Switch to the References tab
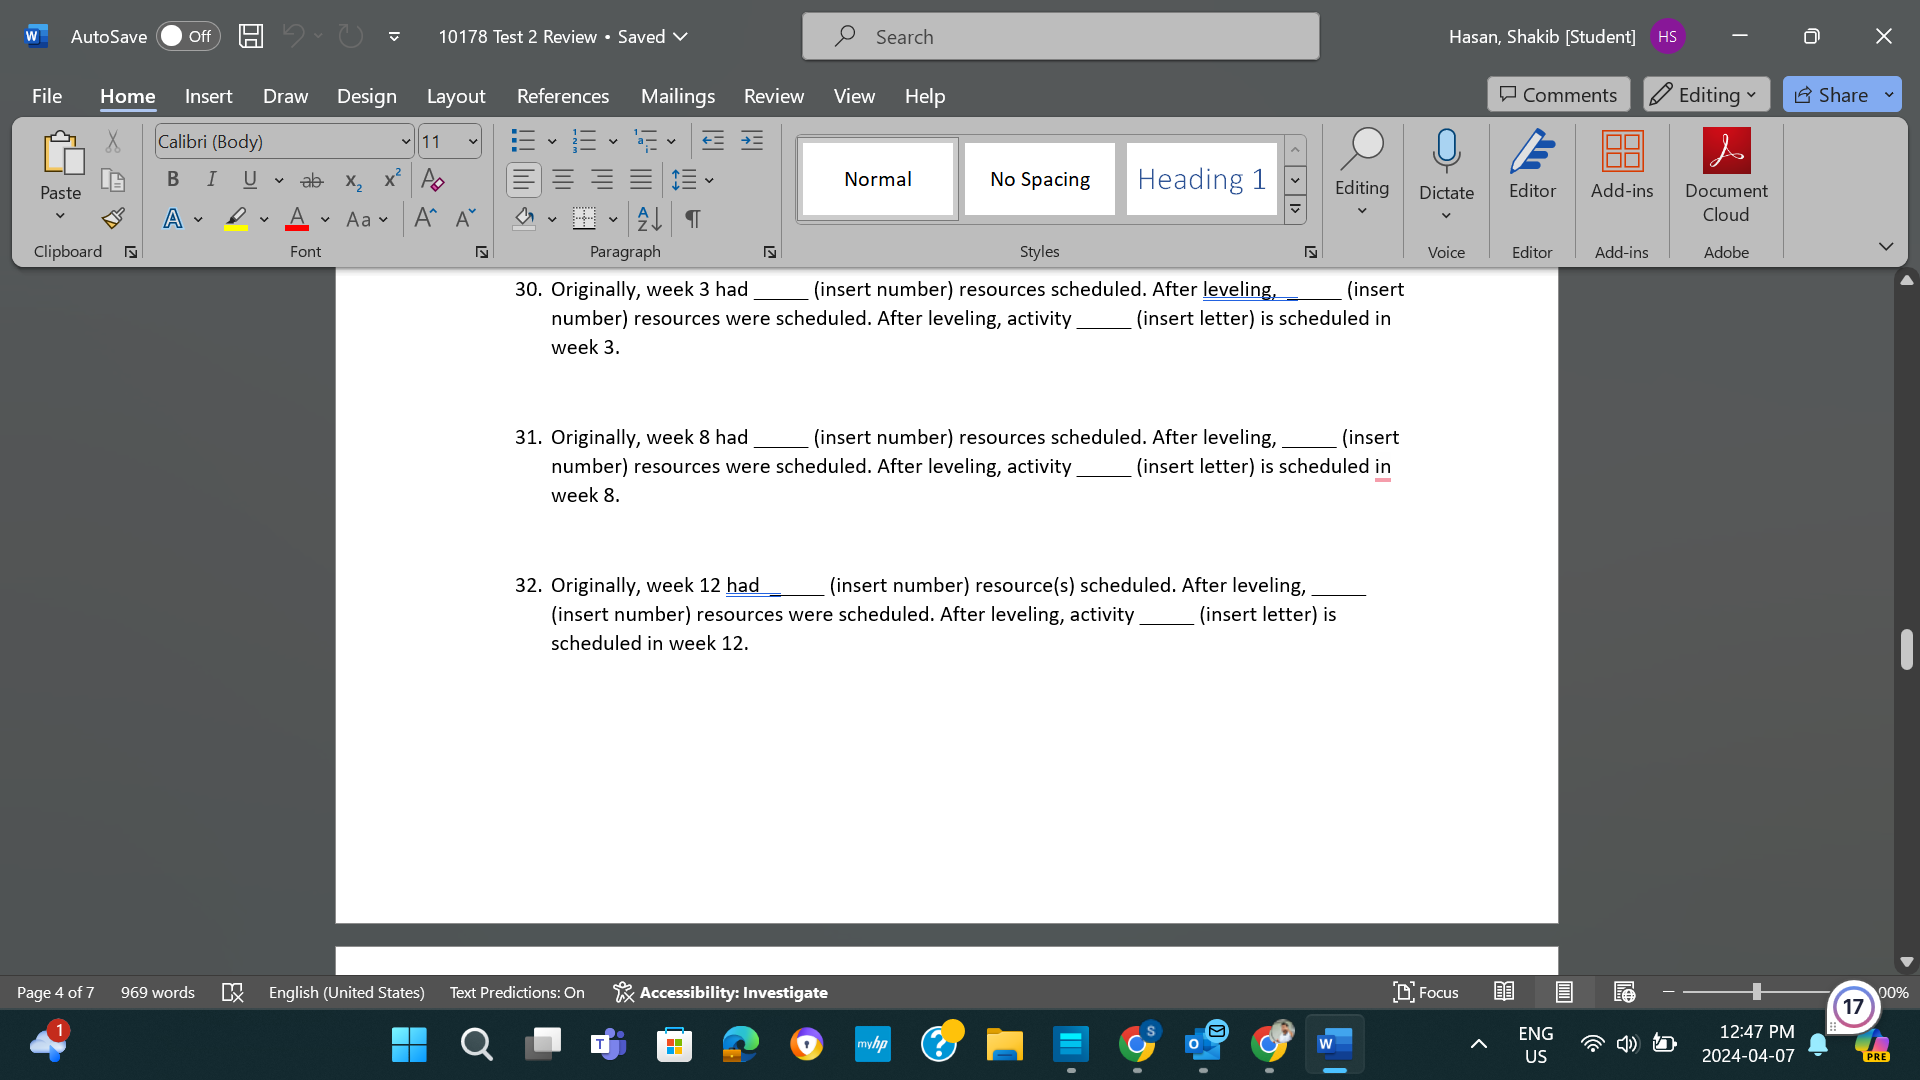The image size is (1920, 1080). [x=563, y=96]
